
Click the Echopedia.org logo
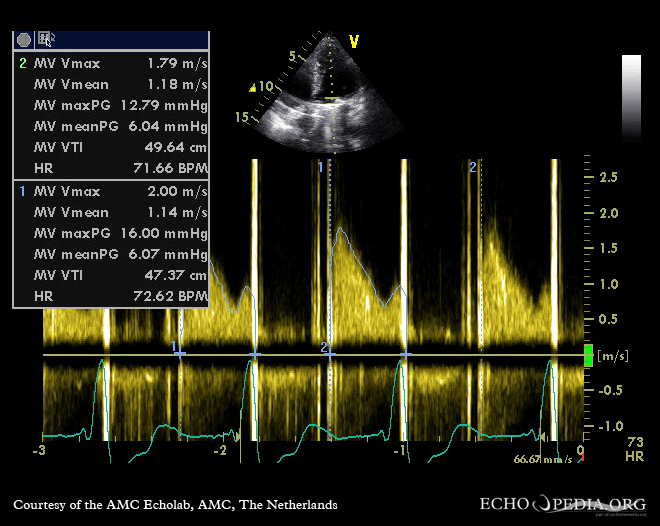point(563,504)
